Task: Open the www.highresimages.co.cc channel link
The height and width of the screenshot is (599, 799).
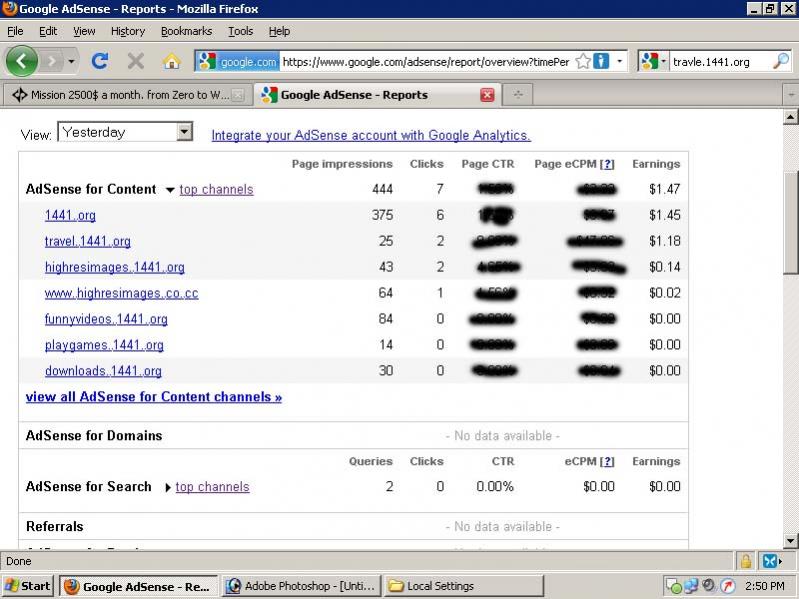Action: click(121, 293)
